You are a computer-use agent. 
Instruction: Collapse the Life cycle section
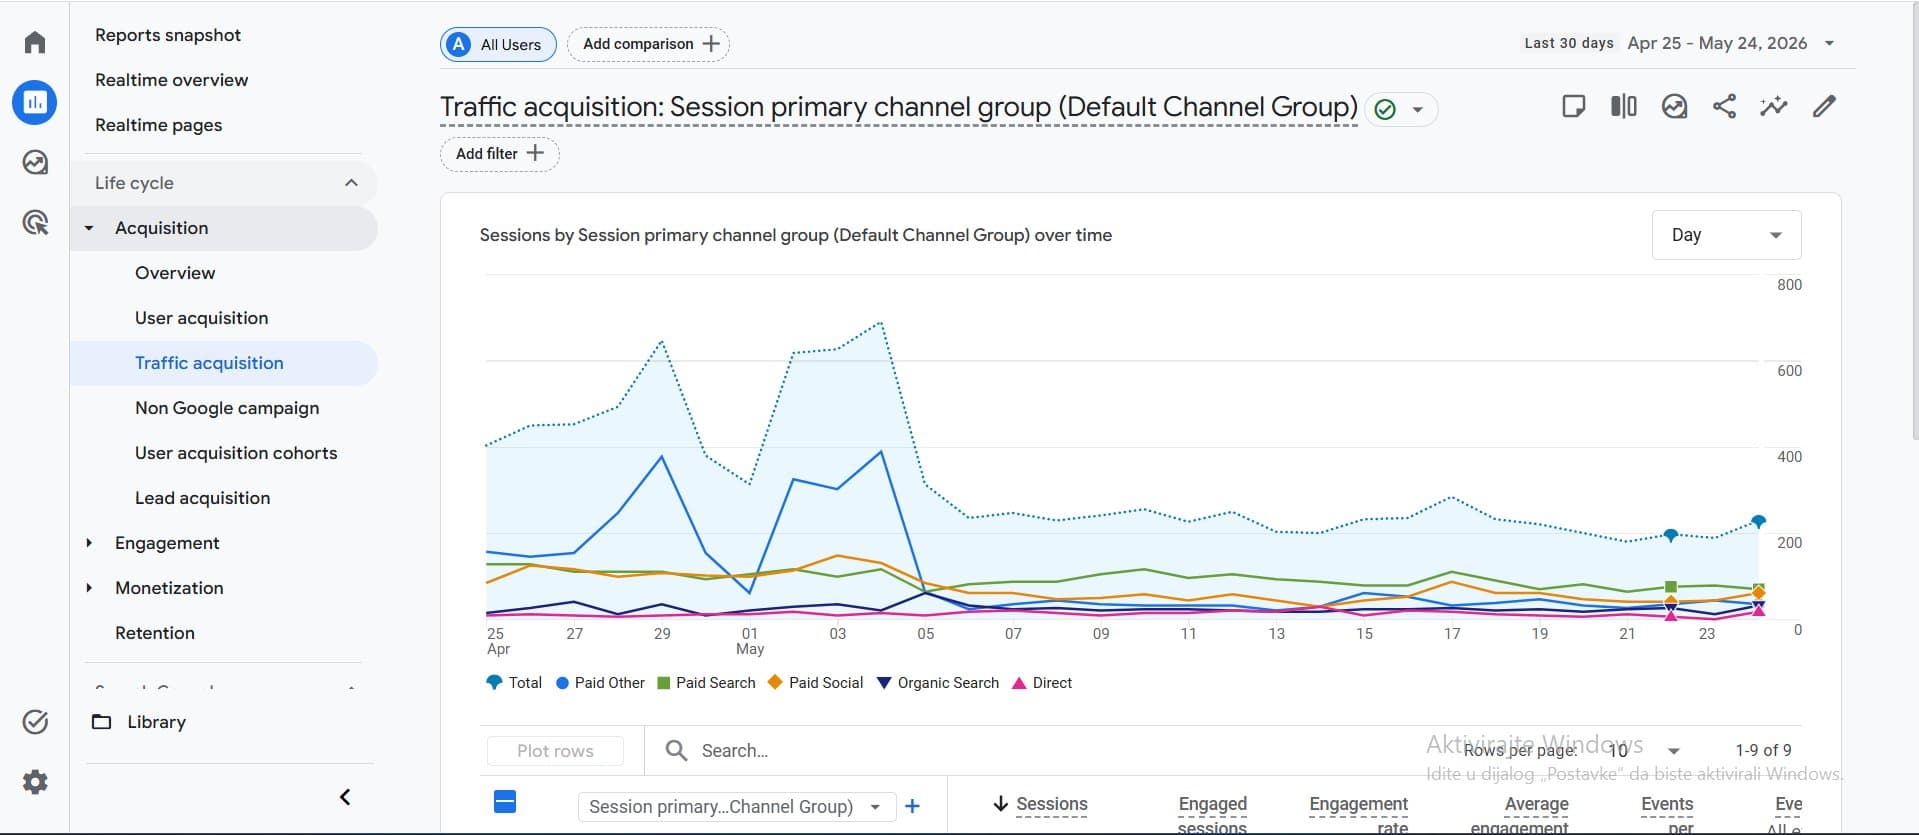coord(351,183)
